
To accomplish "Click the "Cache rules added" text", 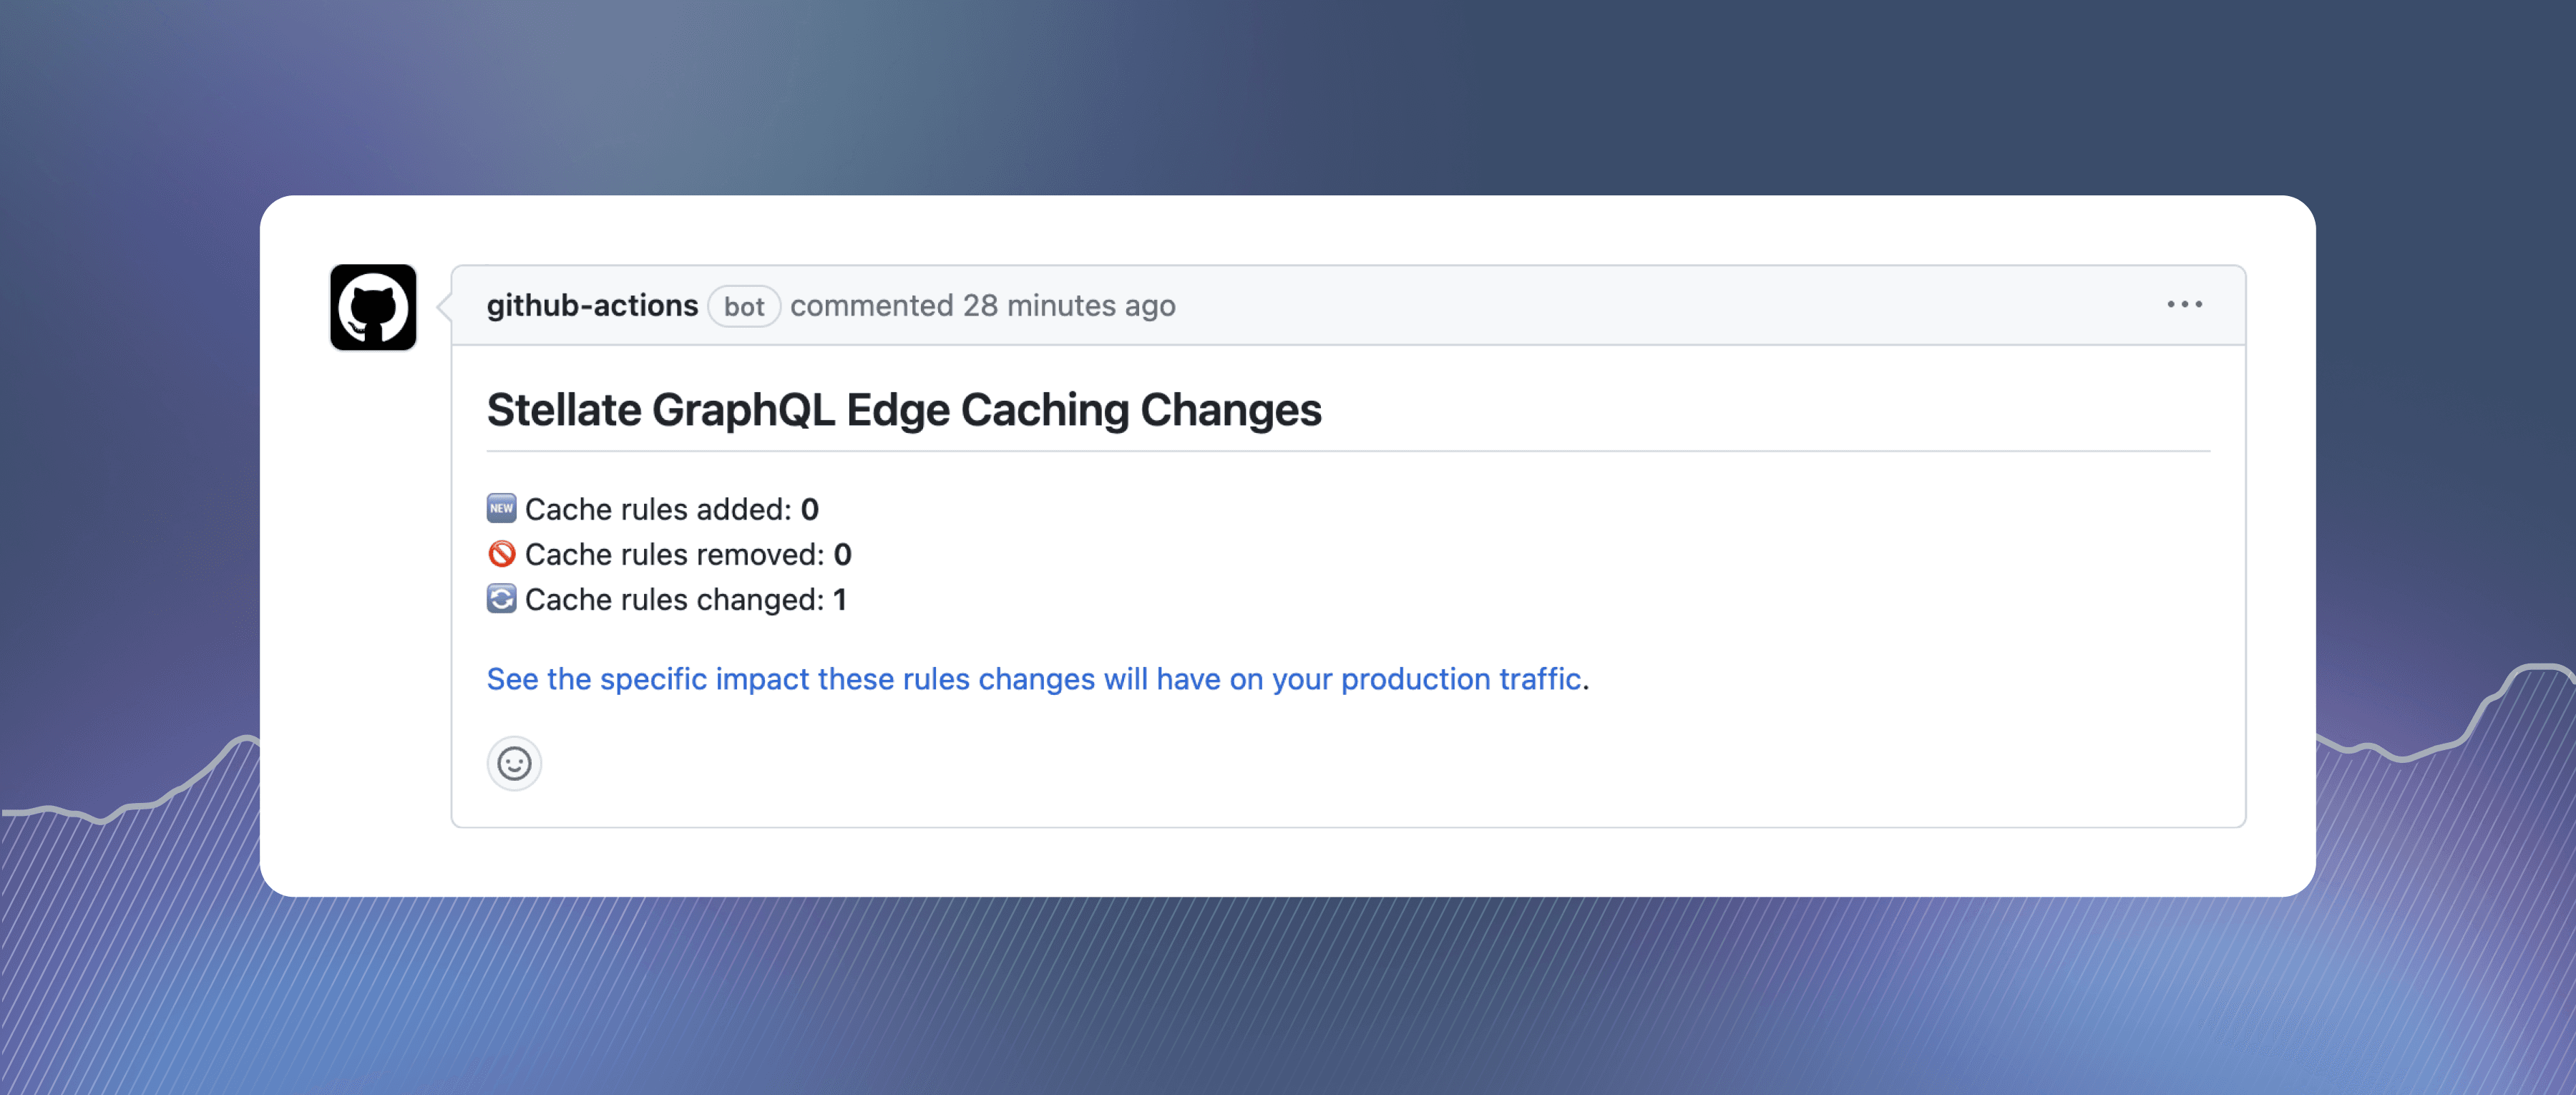I will tap(658, 509).
